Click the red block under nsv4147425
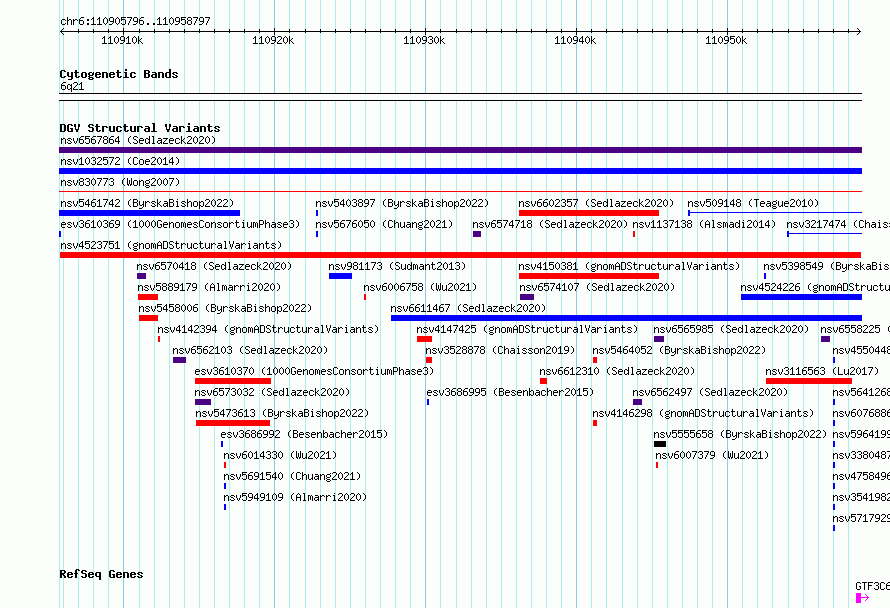Viewport: 890px width, 608px height. [x=424, y=339]
